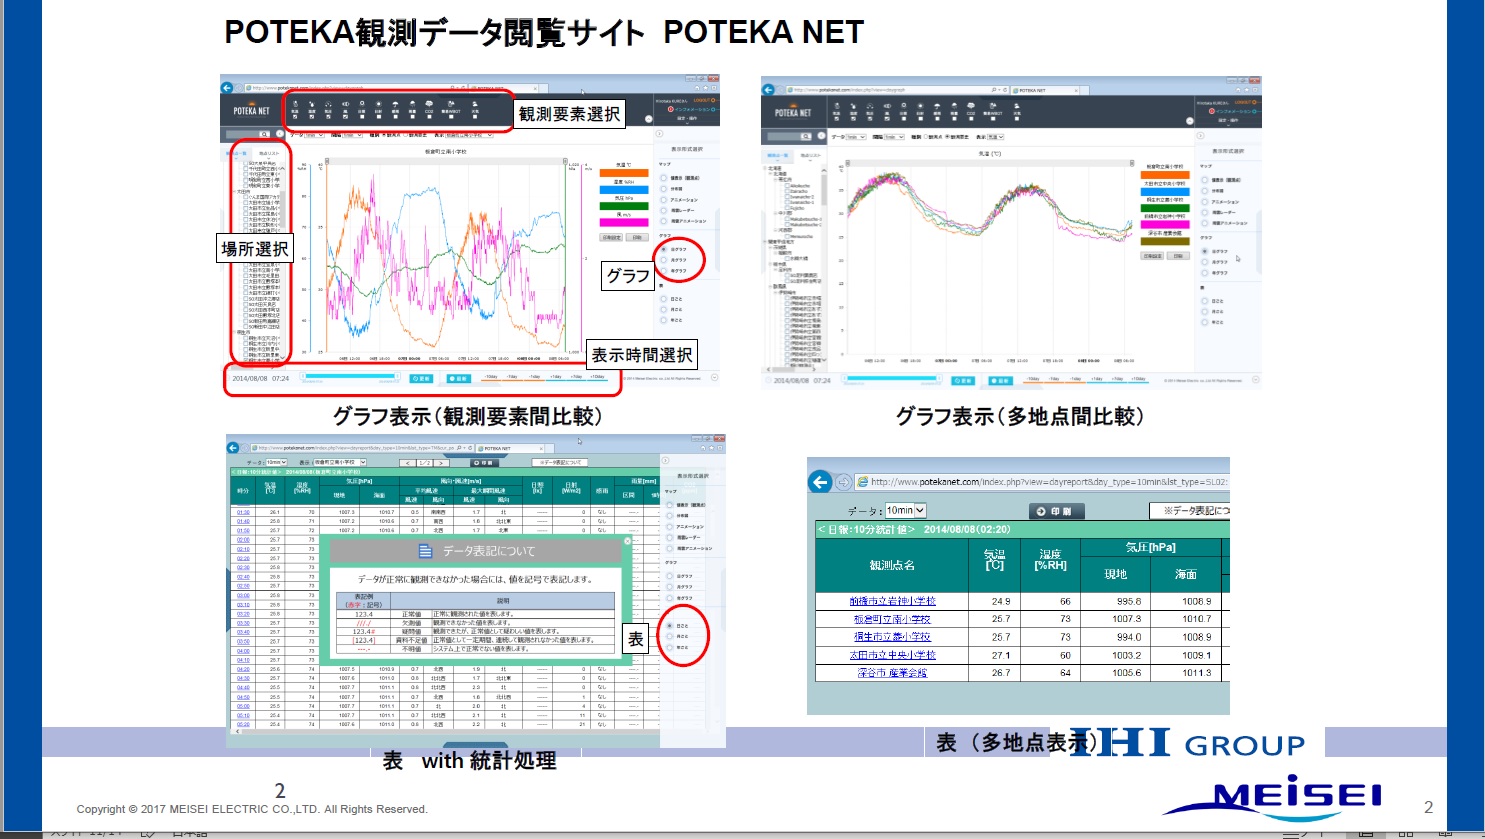Viewport: 1485px width, 839px height.
Task: Toggle checkbox under CO2 icon in top-left graph
Action: coord(429,117)
